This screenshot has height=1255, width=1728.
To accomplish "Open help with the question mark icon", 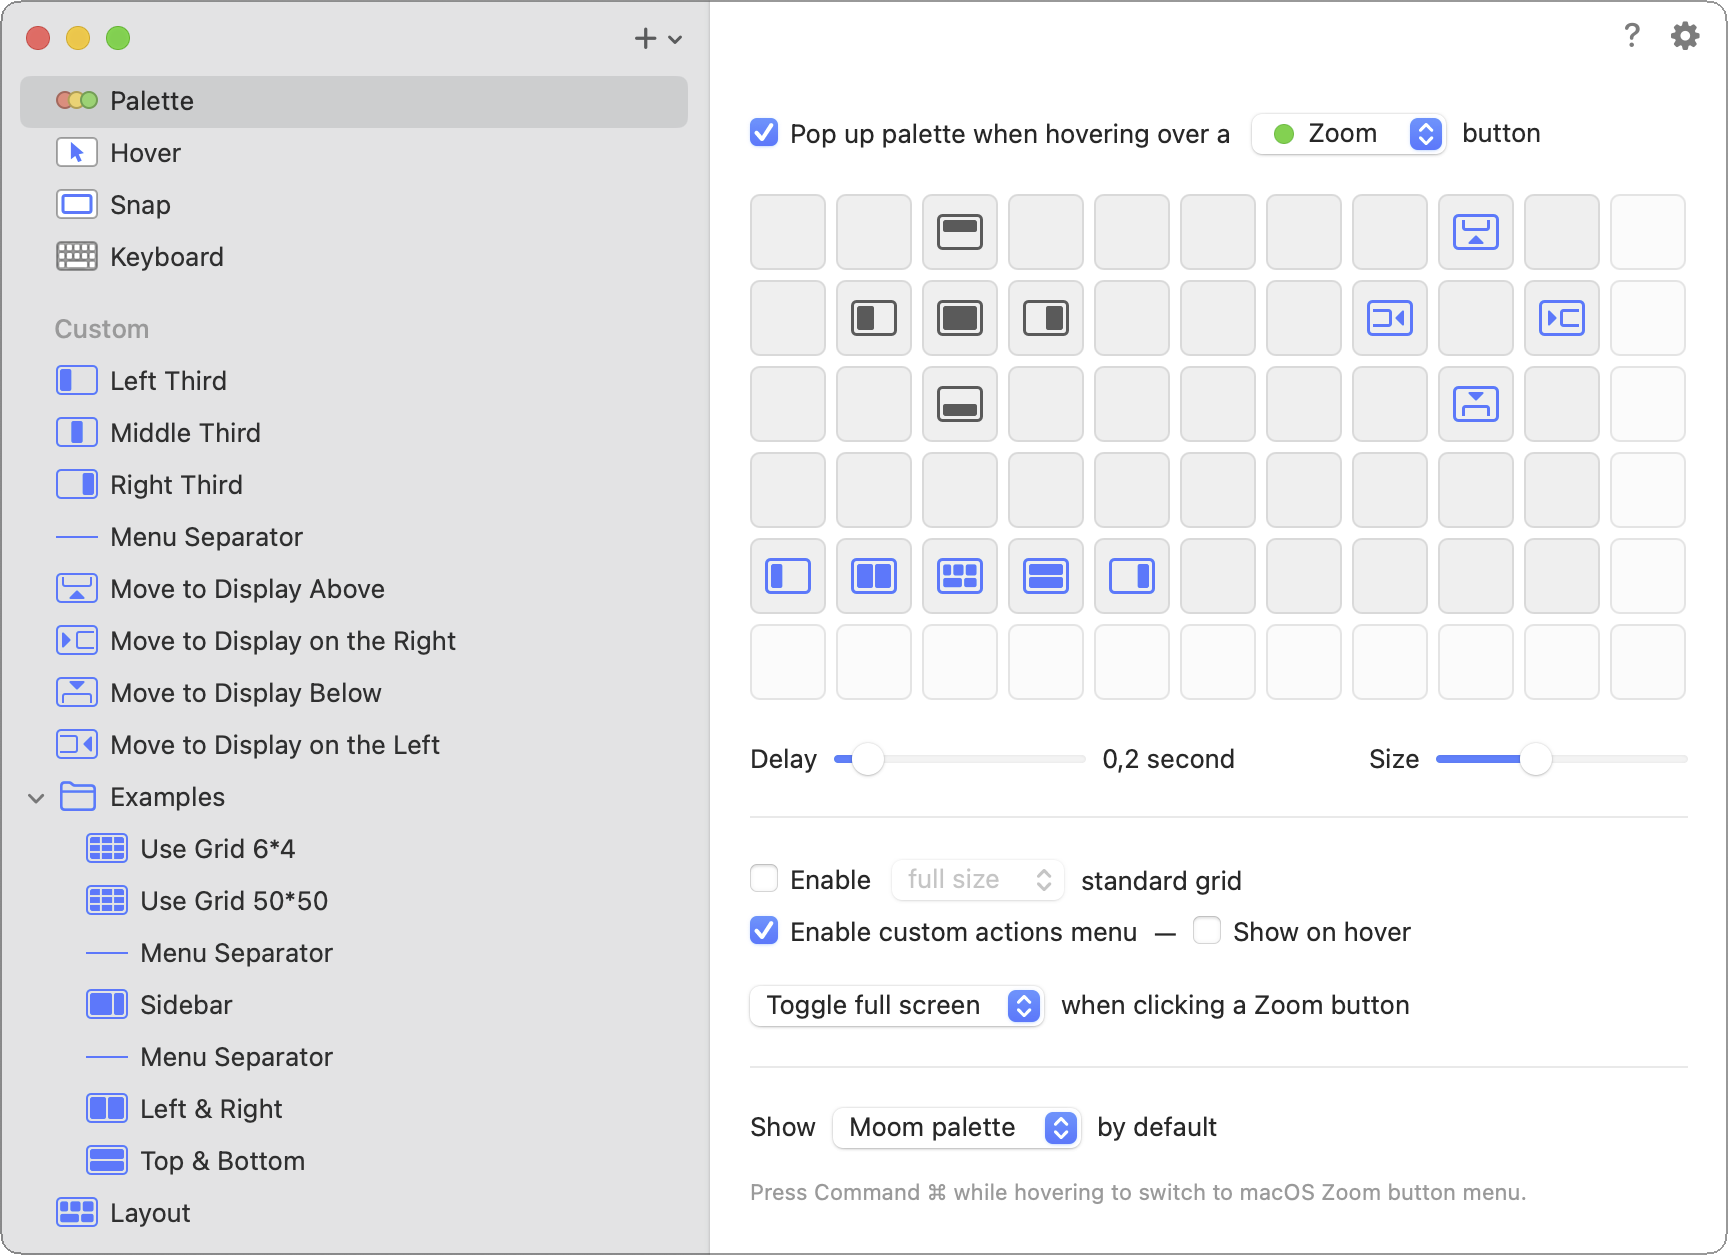I will pyautogui.click(x=1631, y=36).
